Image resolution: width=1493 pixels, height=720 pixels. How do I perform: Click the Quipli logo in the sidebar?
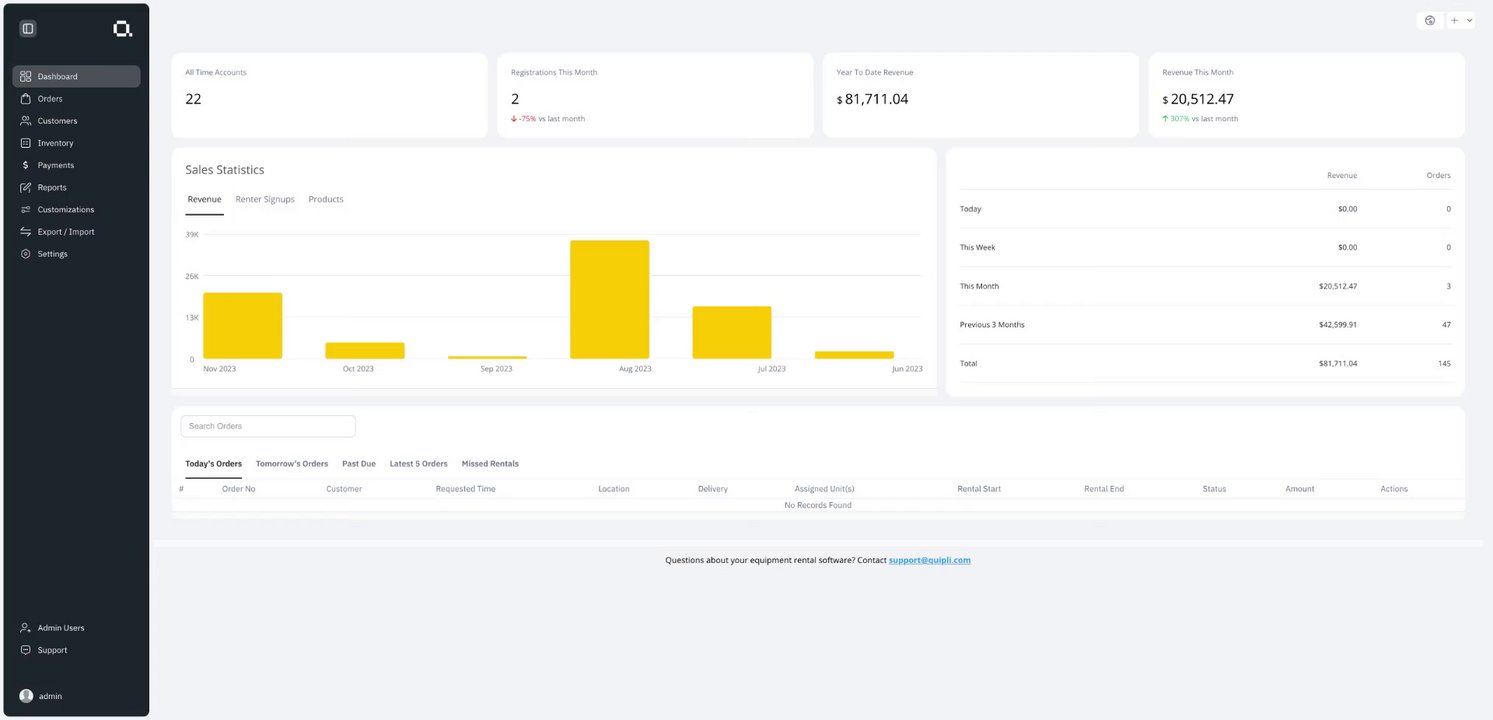pyautogui.click(x=122, y=29)
